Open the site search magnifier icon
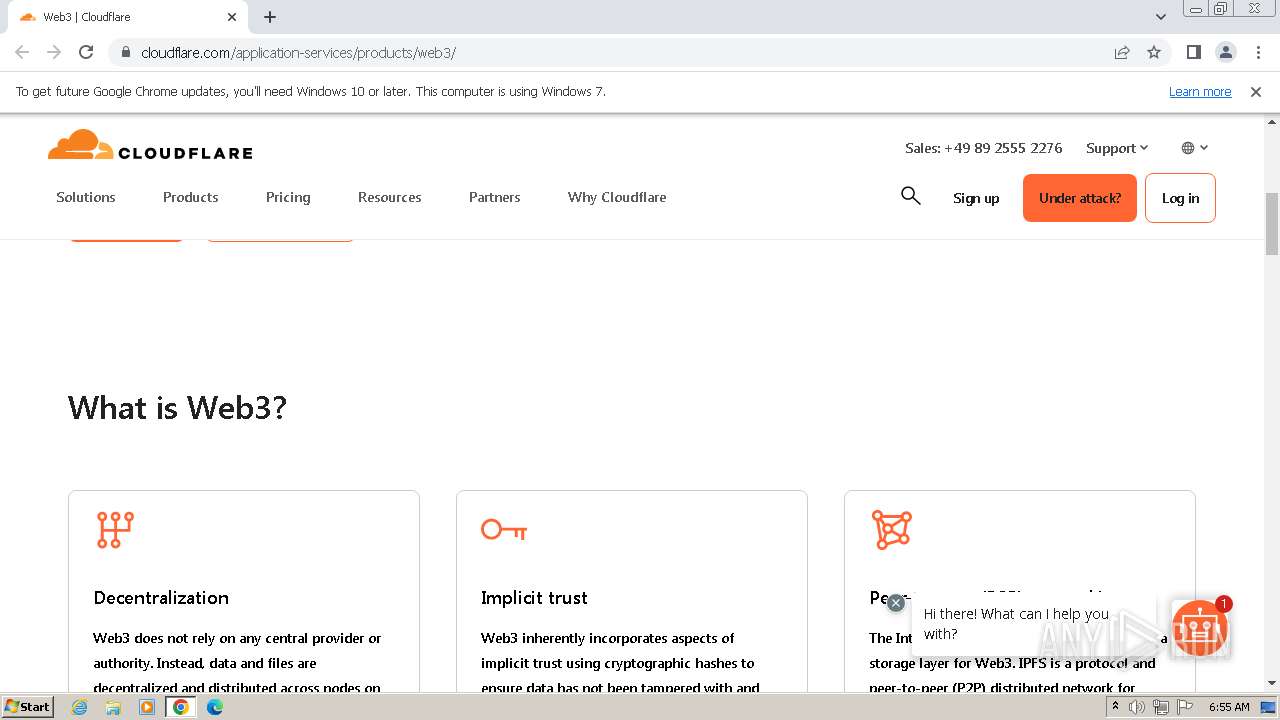 pos(910,196)
